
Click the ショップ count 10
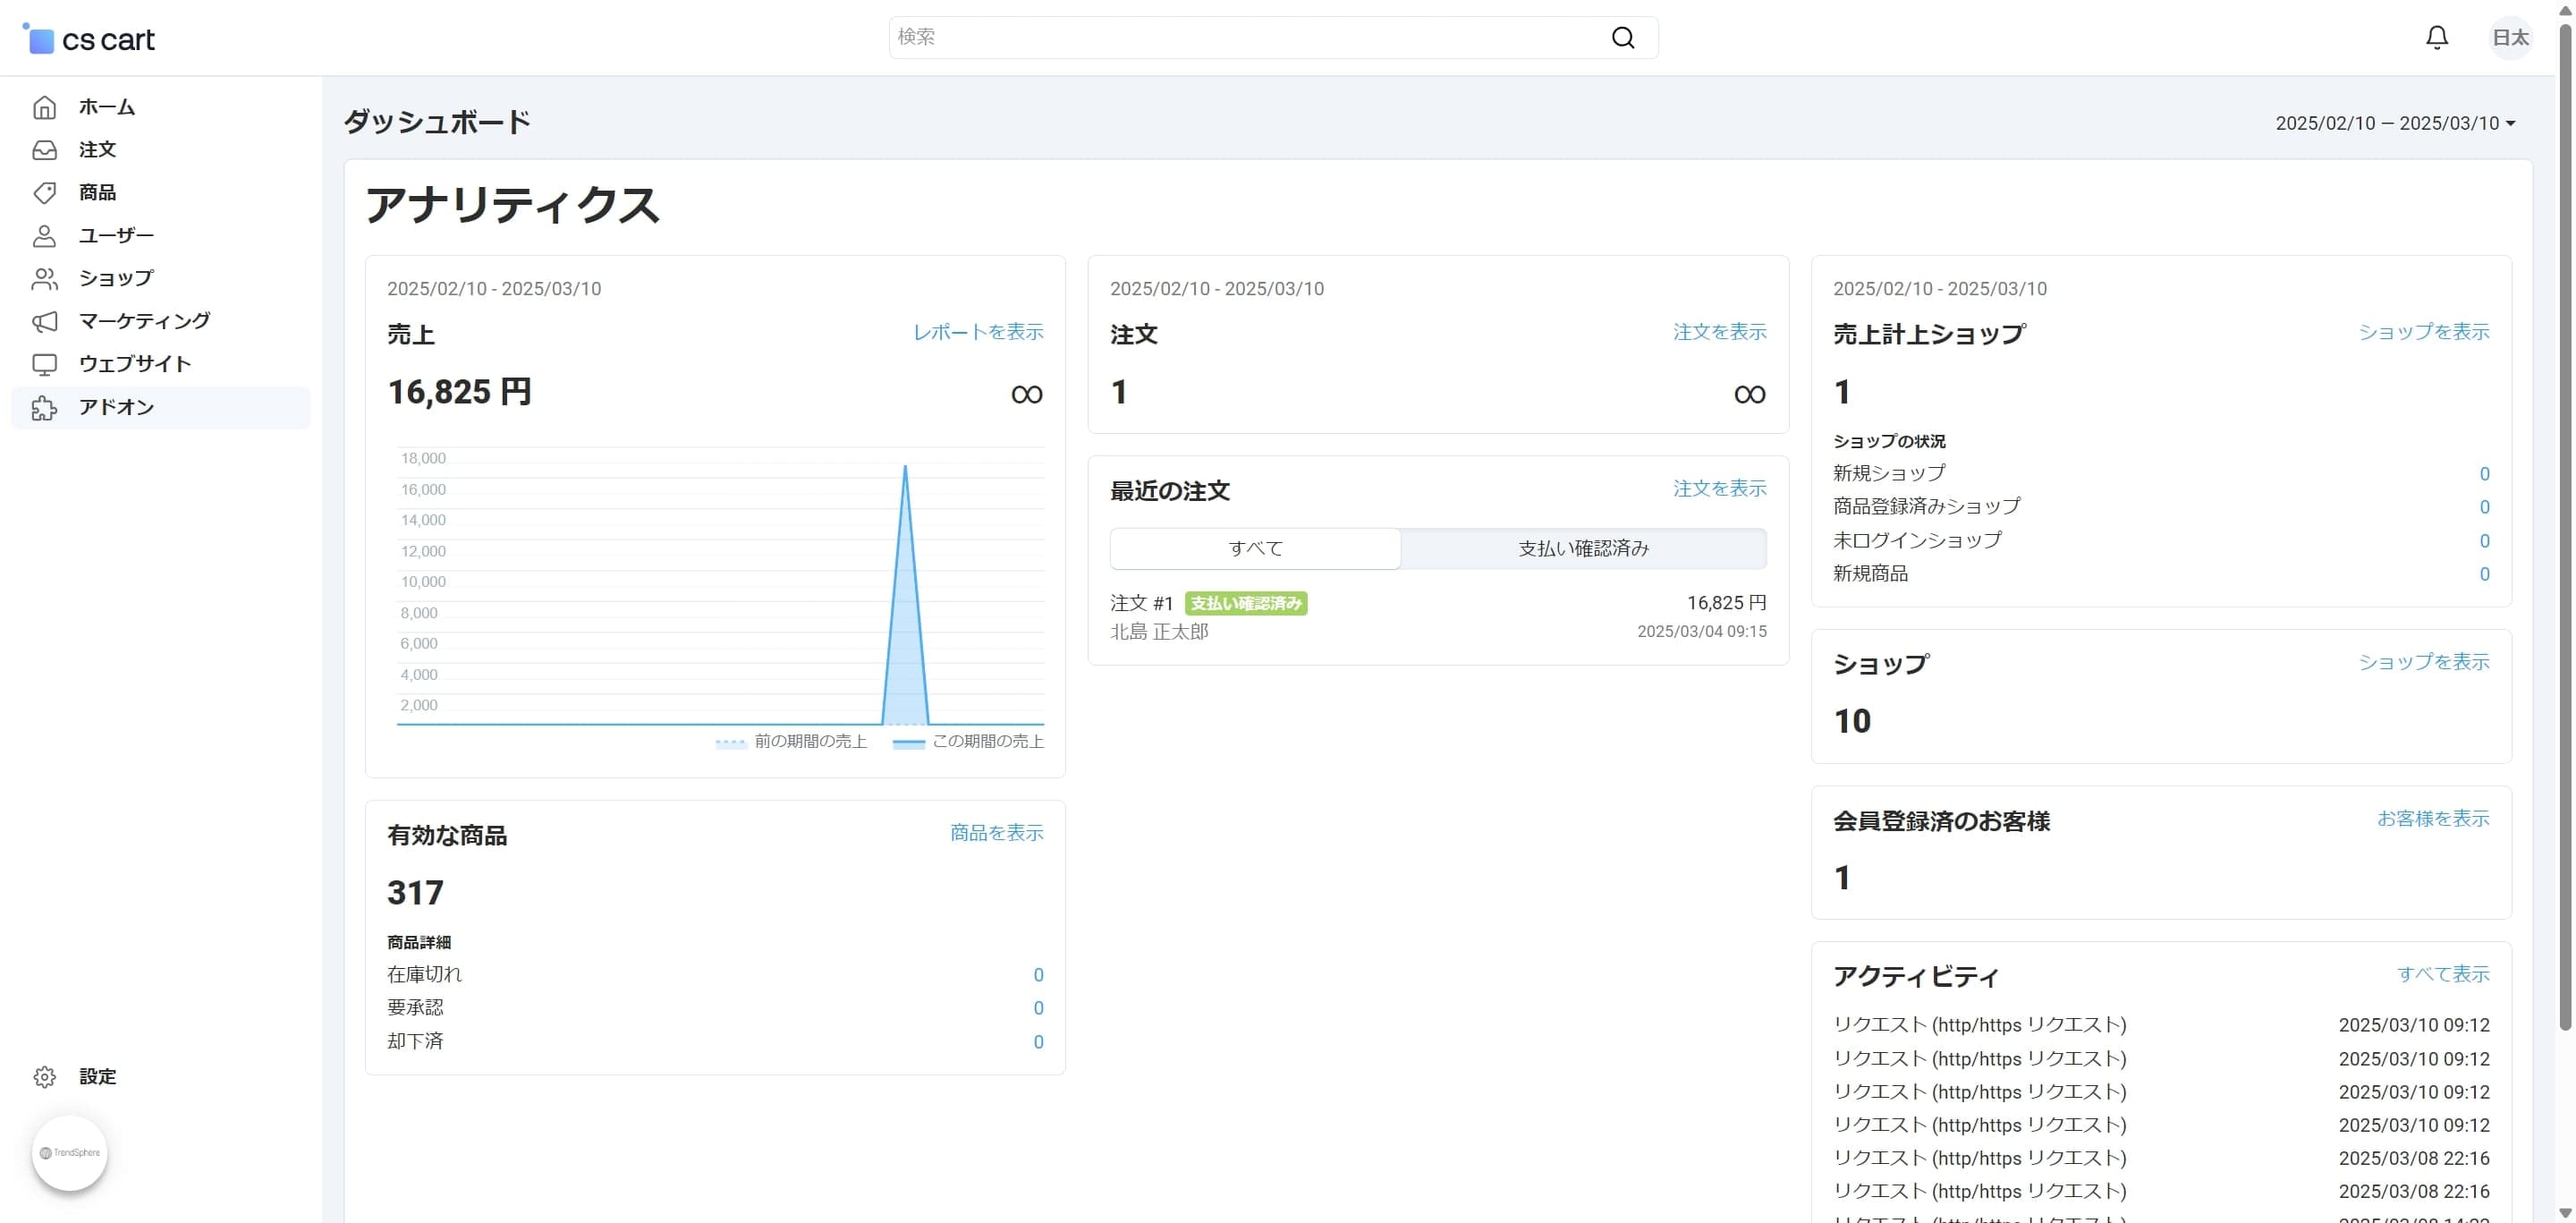point(1852,721)
